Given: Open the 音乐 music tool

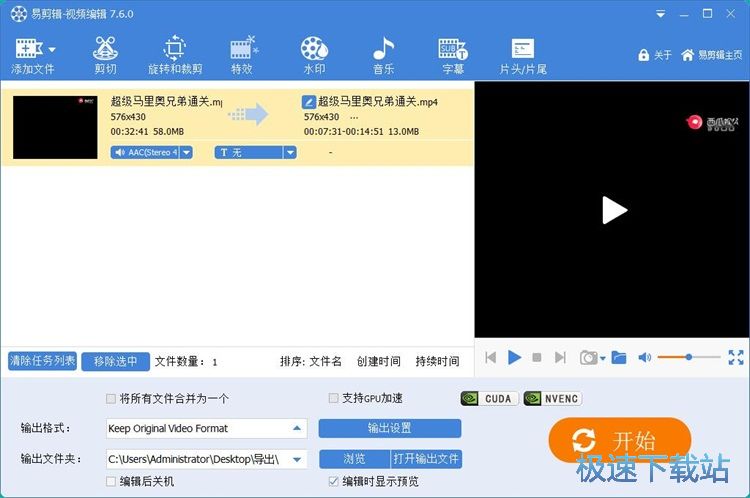Looking at the screenshot, I should (384, 55).
